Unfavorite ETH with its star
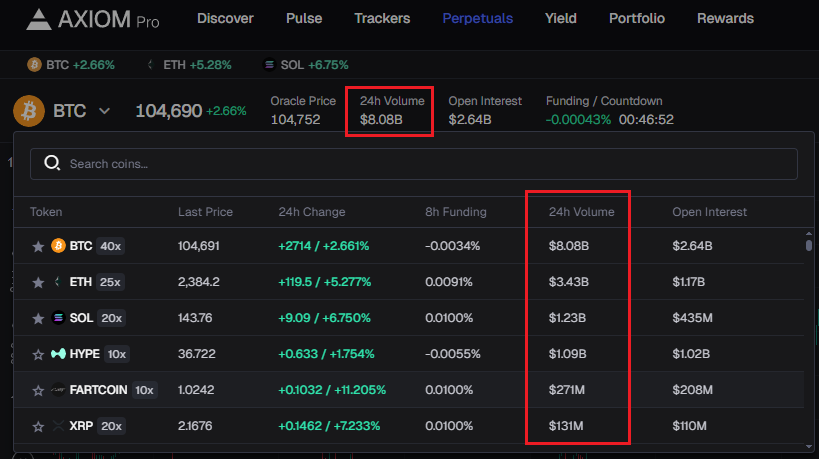The width and height of the screenshot is (819, 459). 38,283
